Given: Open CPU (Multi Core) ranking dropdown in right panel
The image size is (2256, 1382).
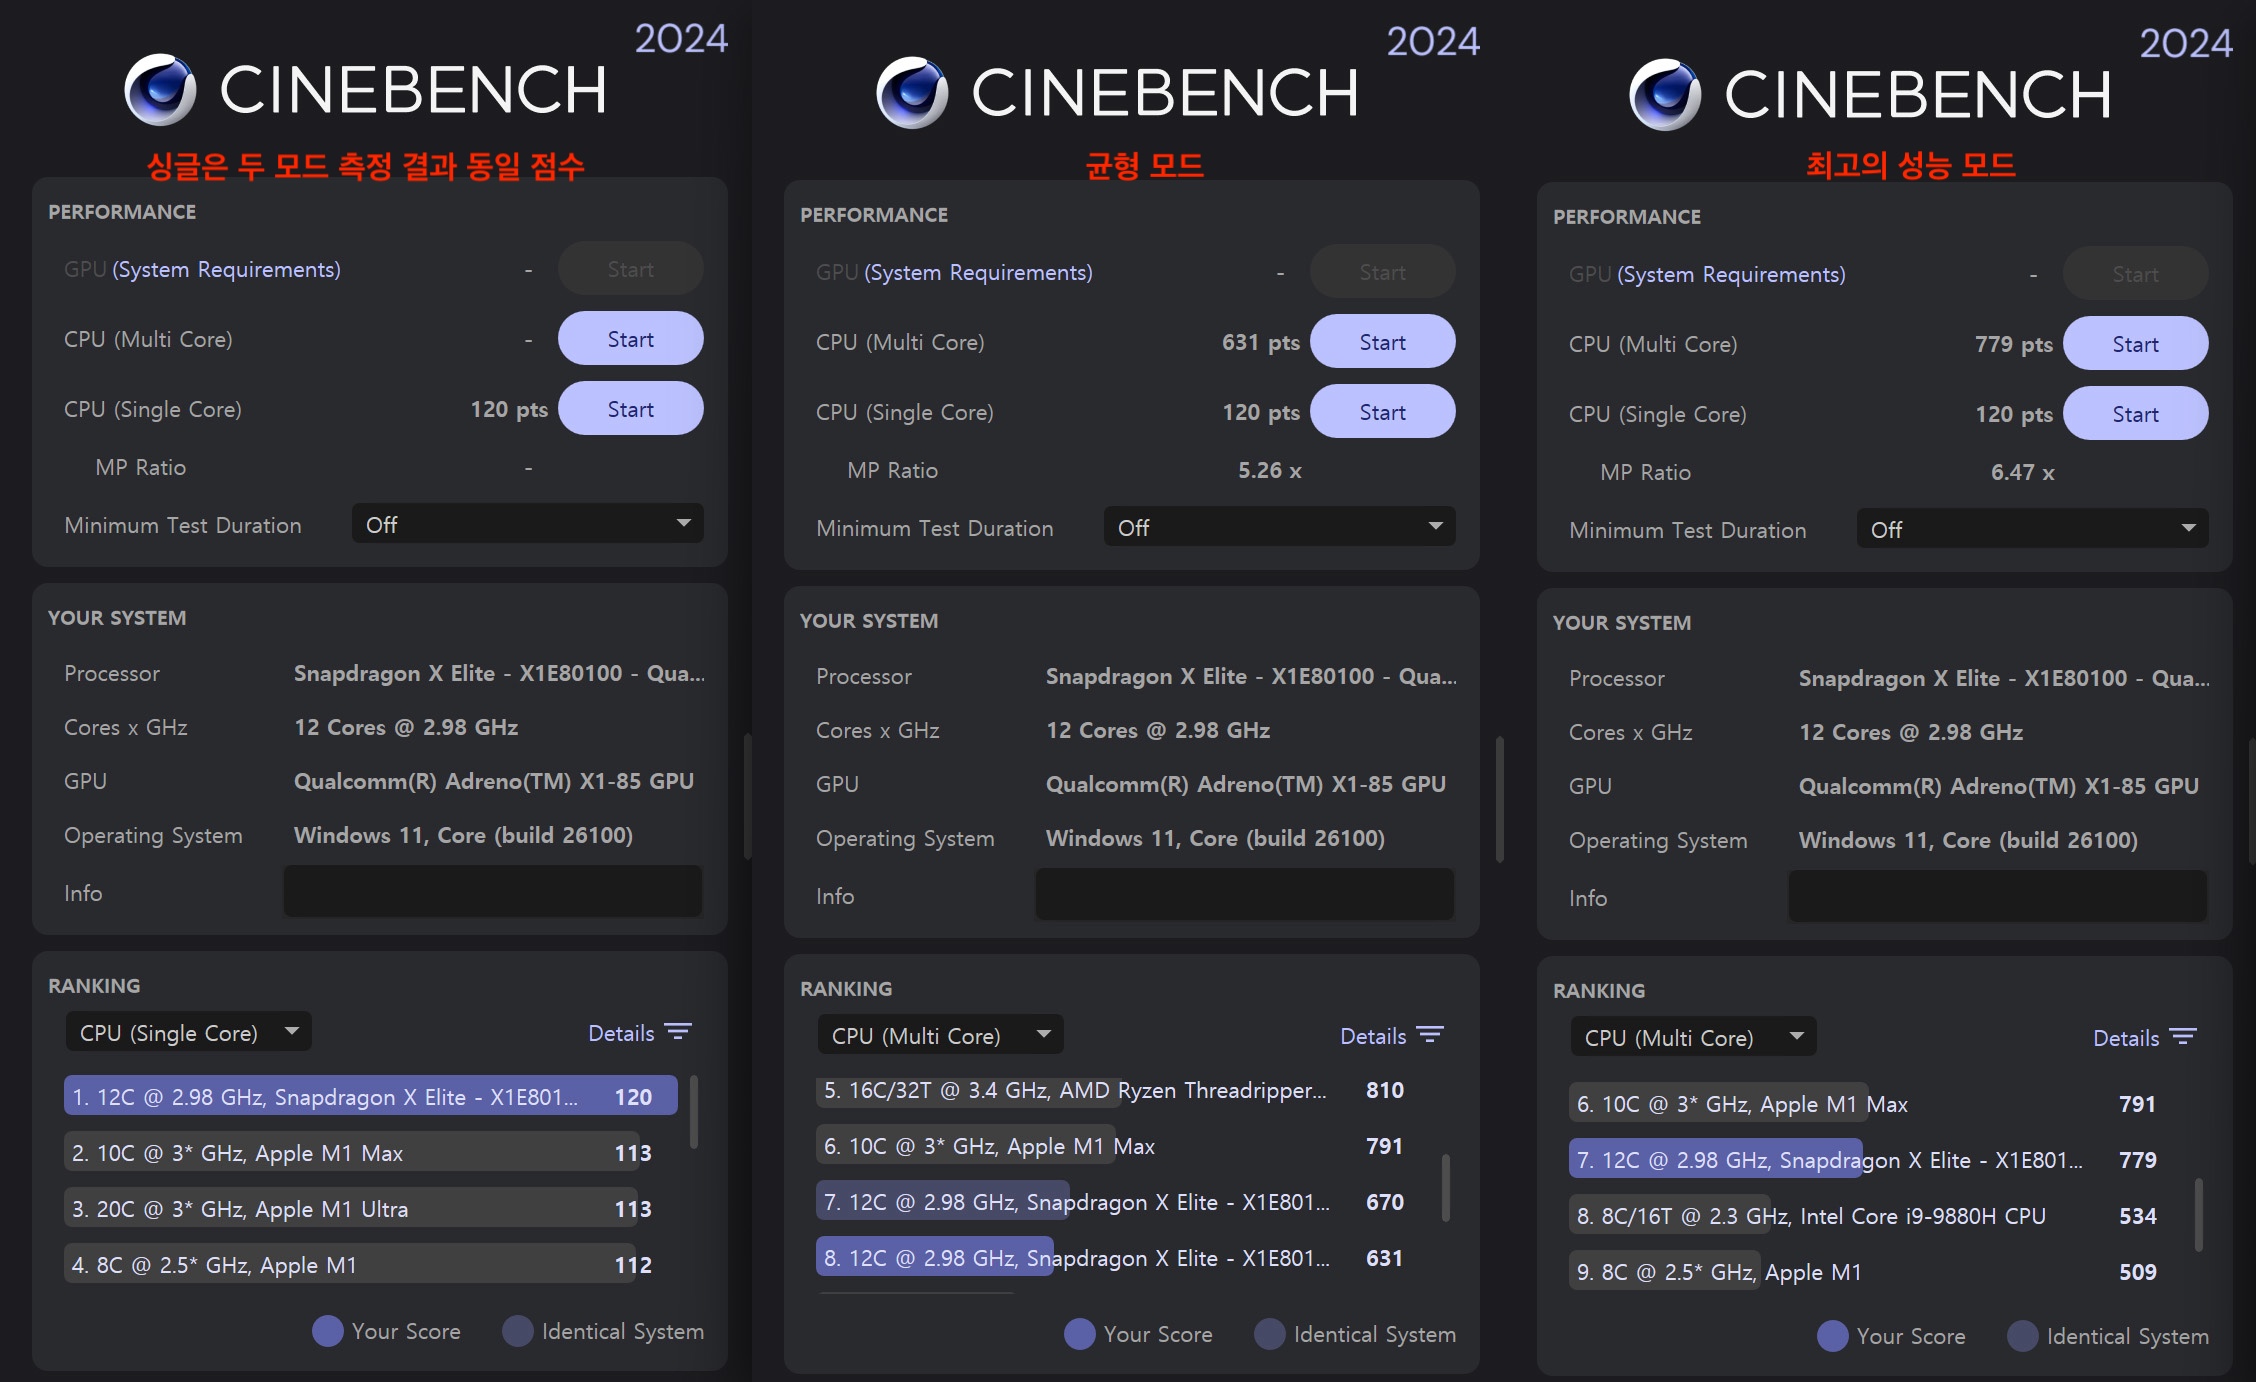Looking at the screenshot, I should click(x=1693, y=1037).
